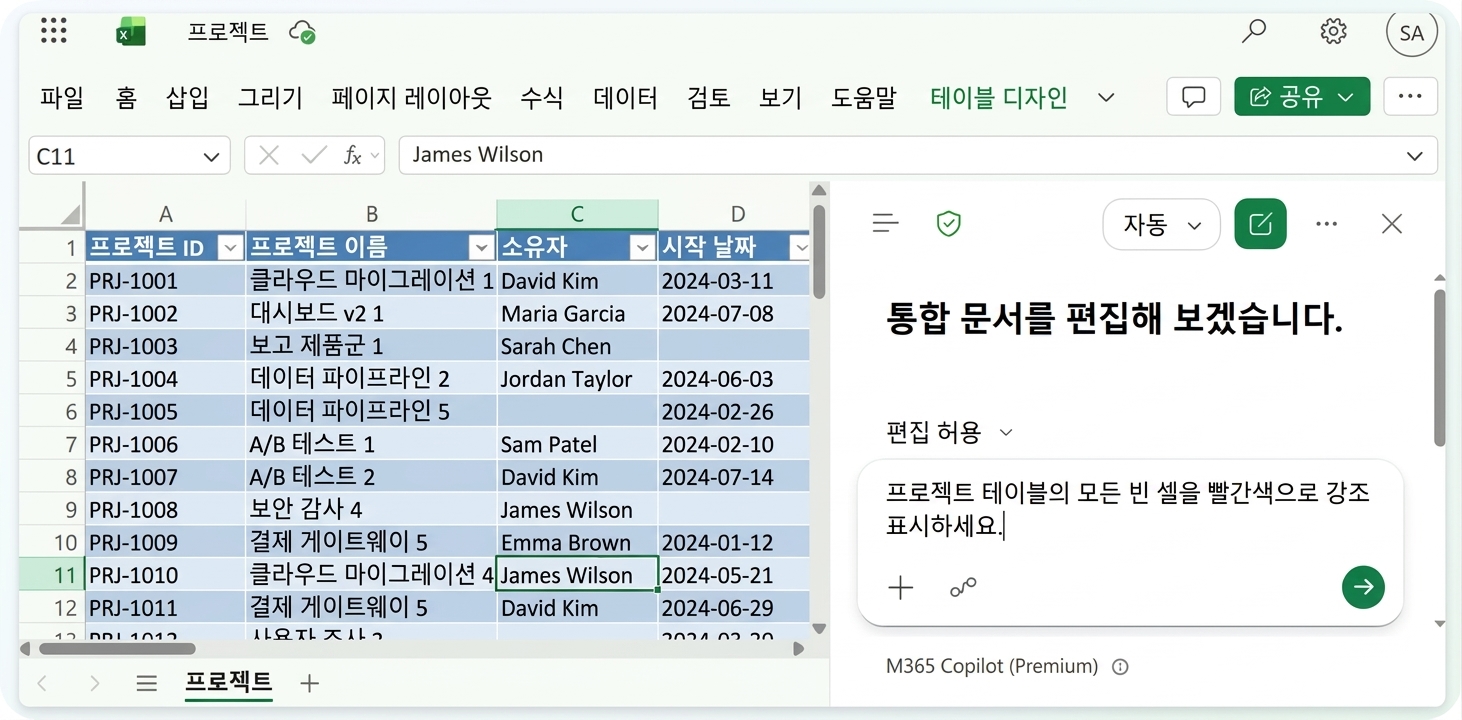Open the search magnifier in title bar

tap(1253, 32)
